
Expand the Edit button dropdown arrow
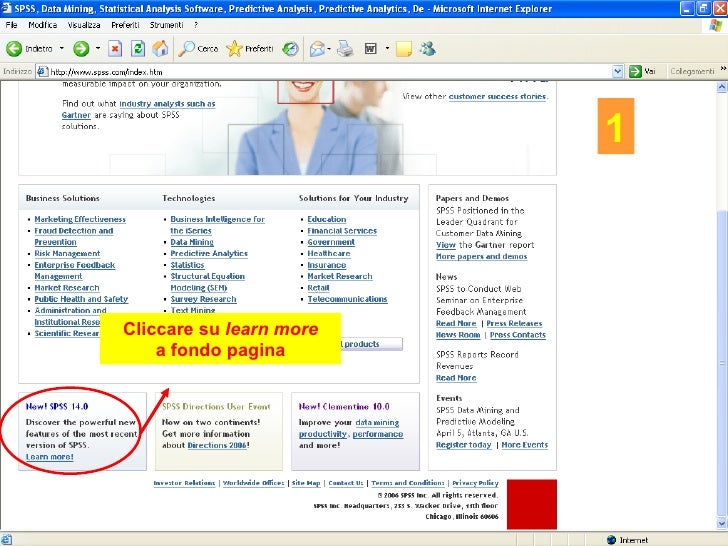pos(387,48)
